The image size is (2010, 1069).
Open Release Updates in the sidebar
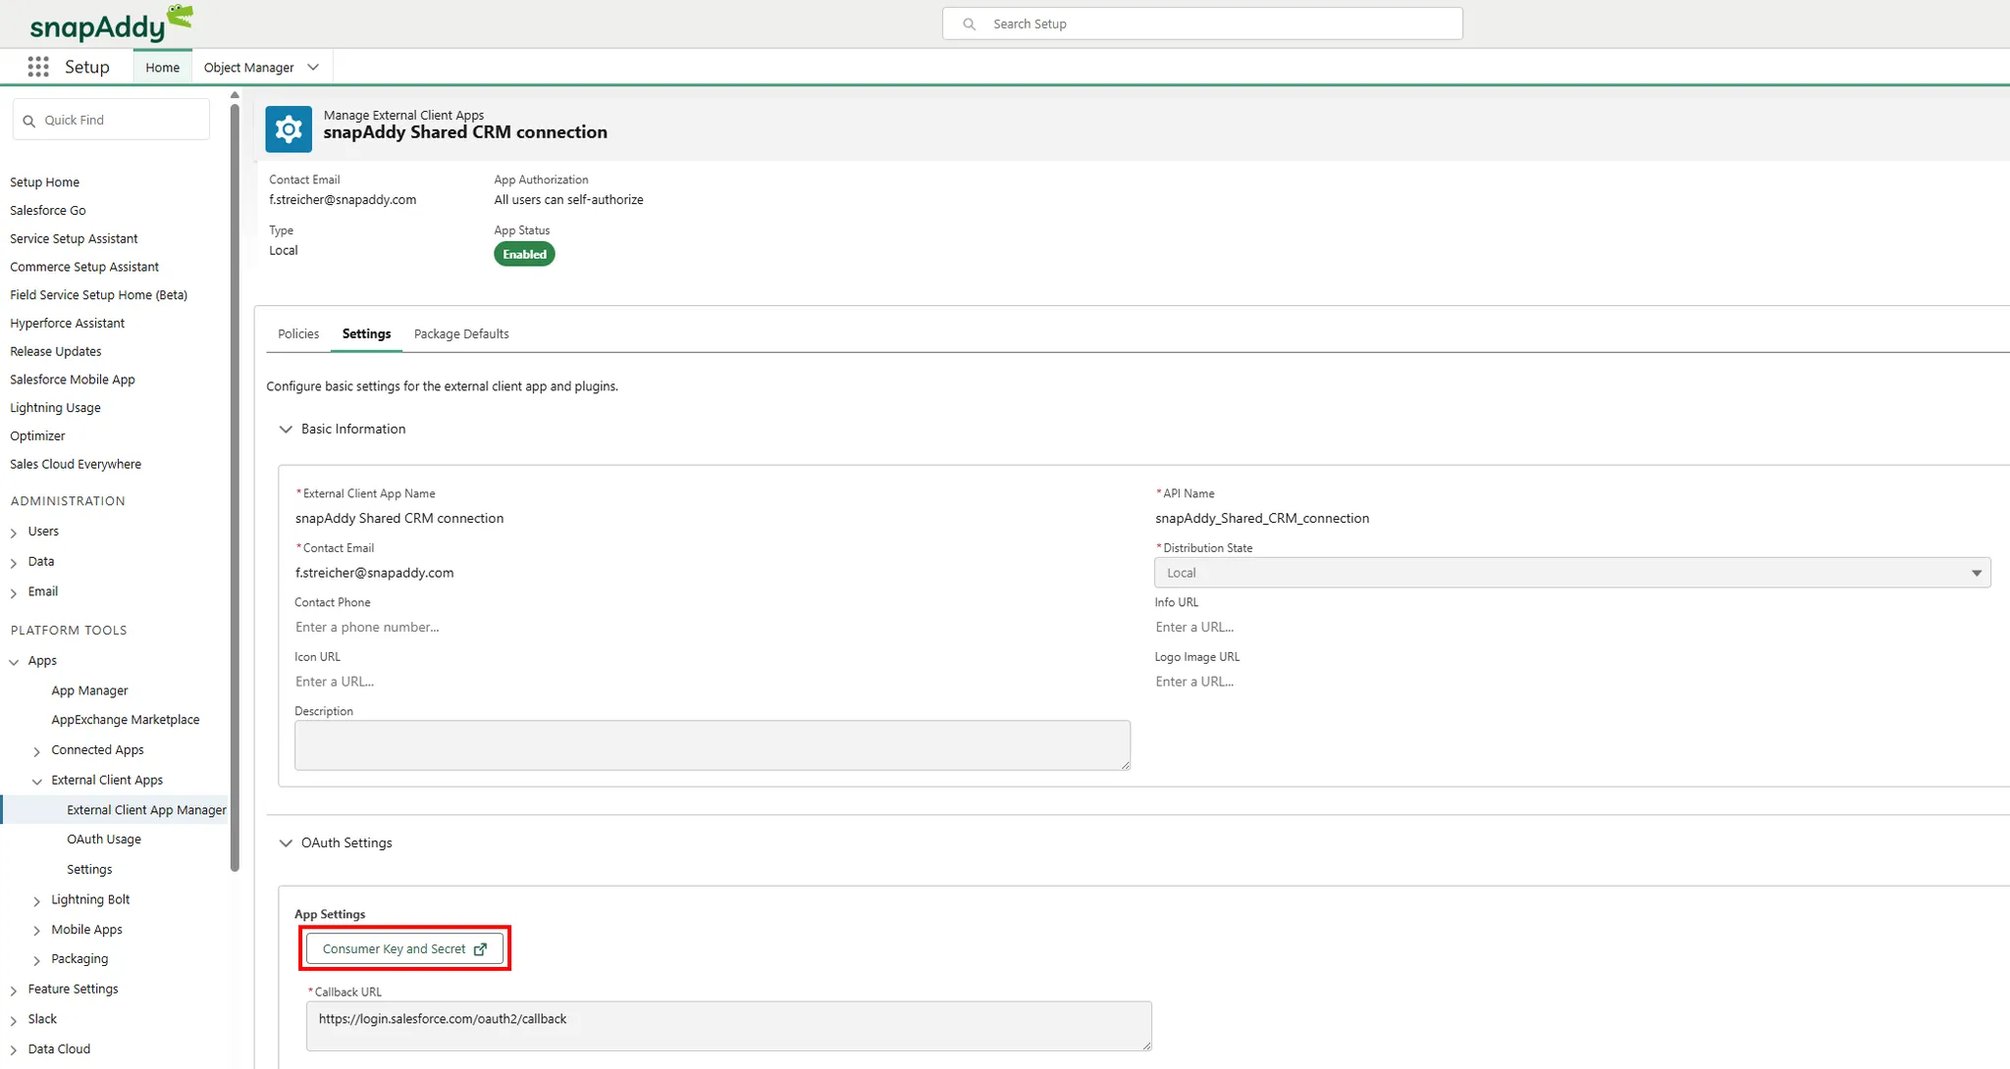click(56, 351)
